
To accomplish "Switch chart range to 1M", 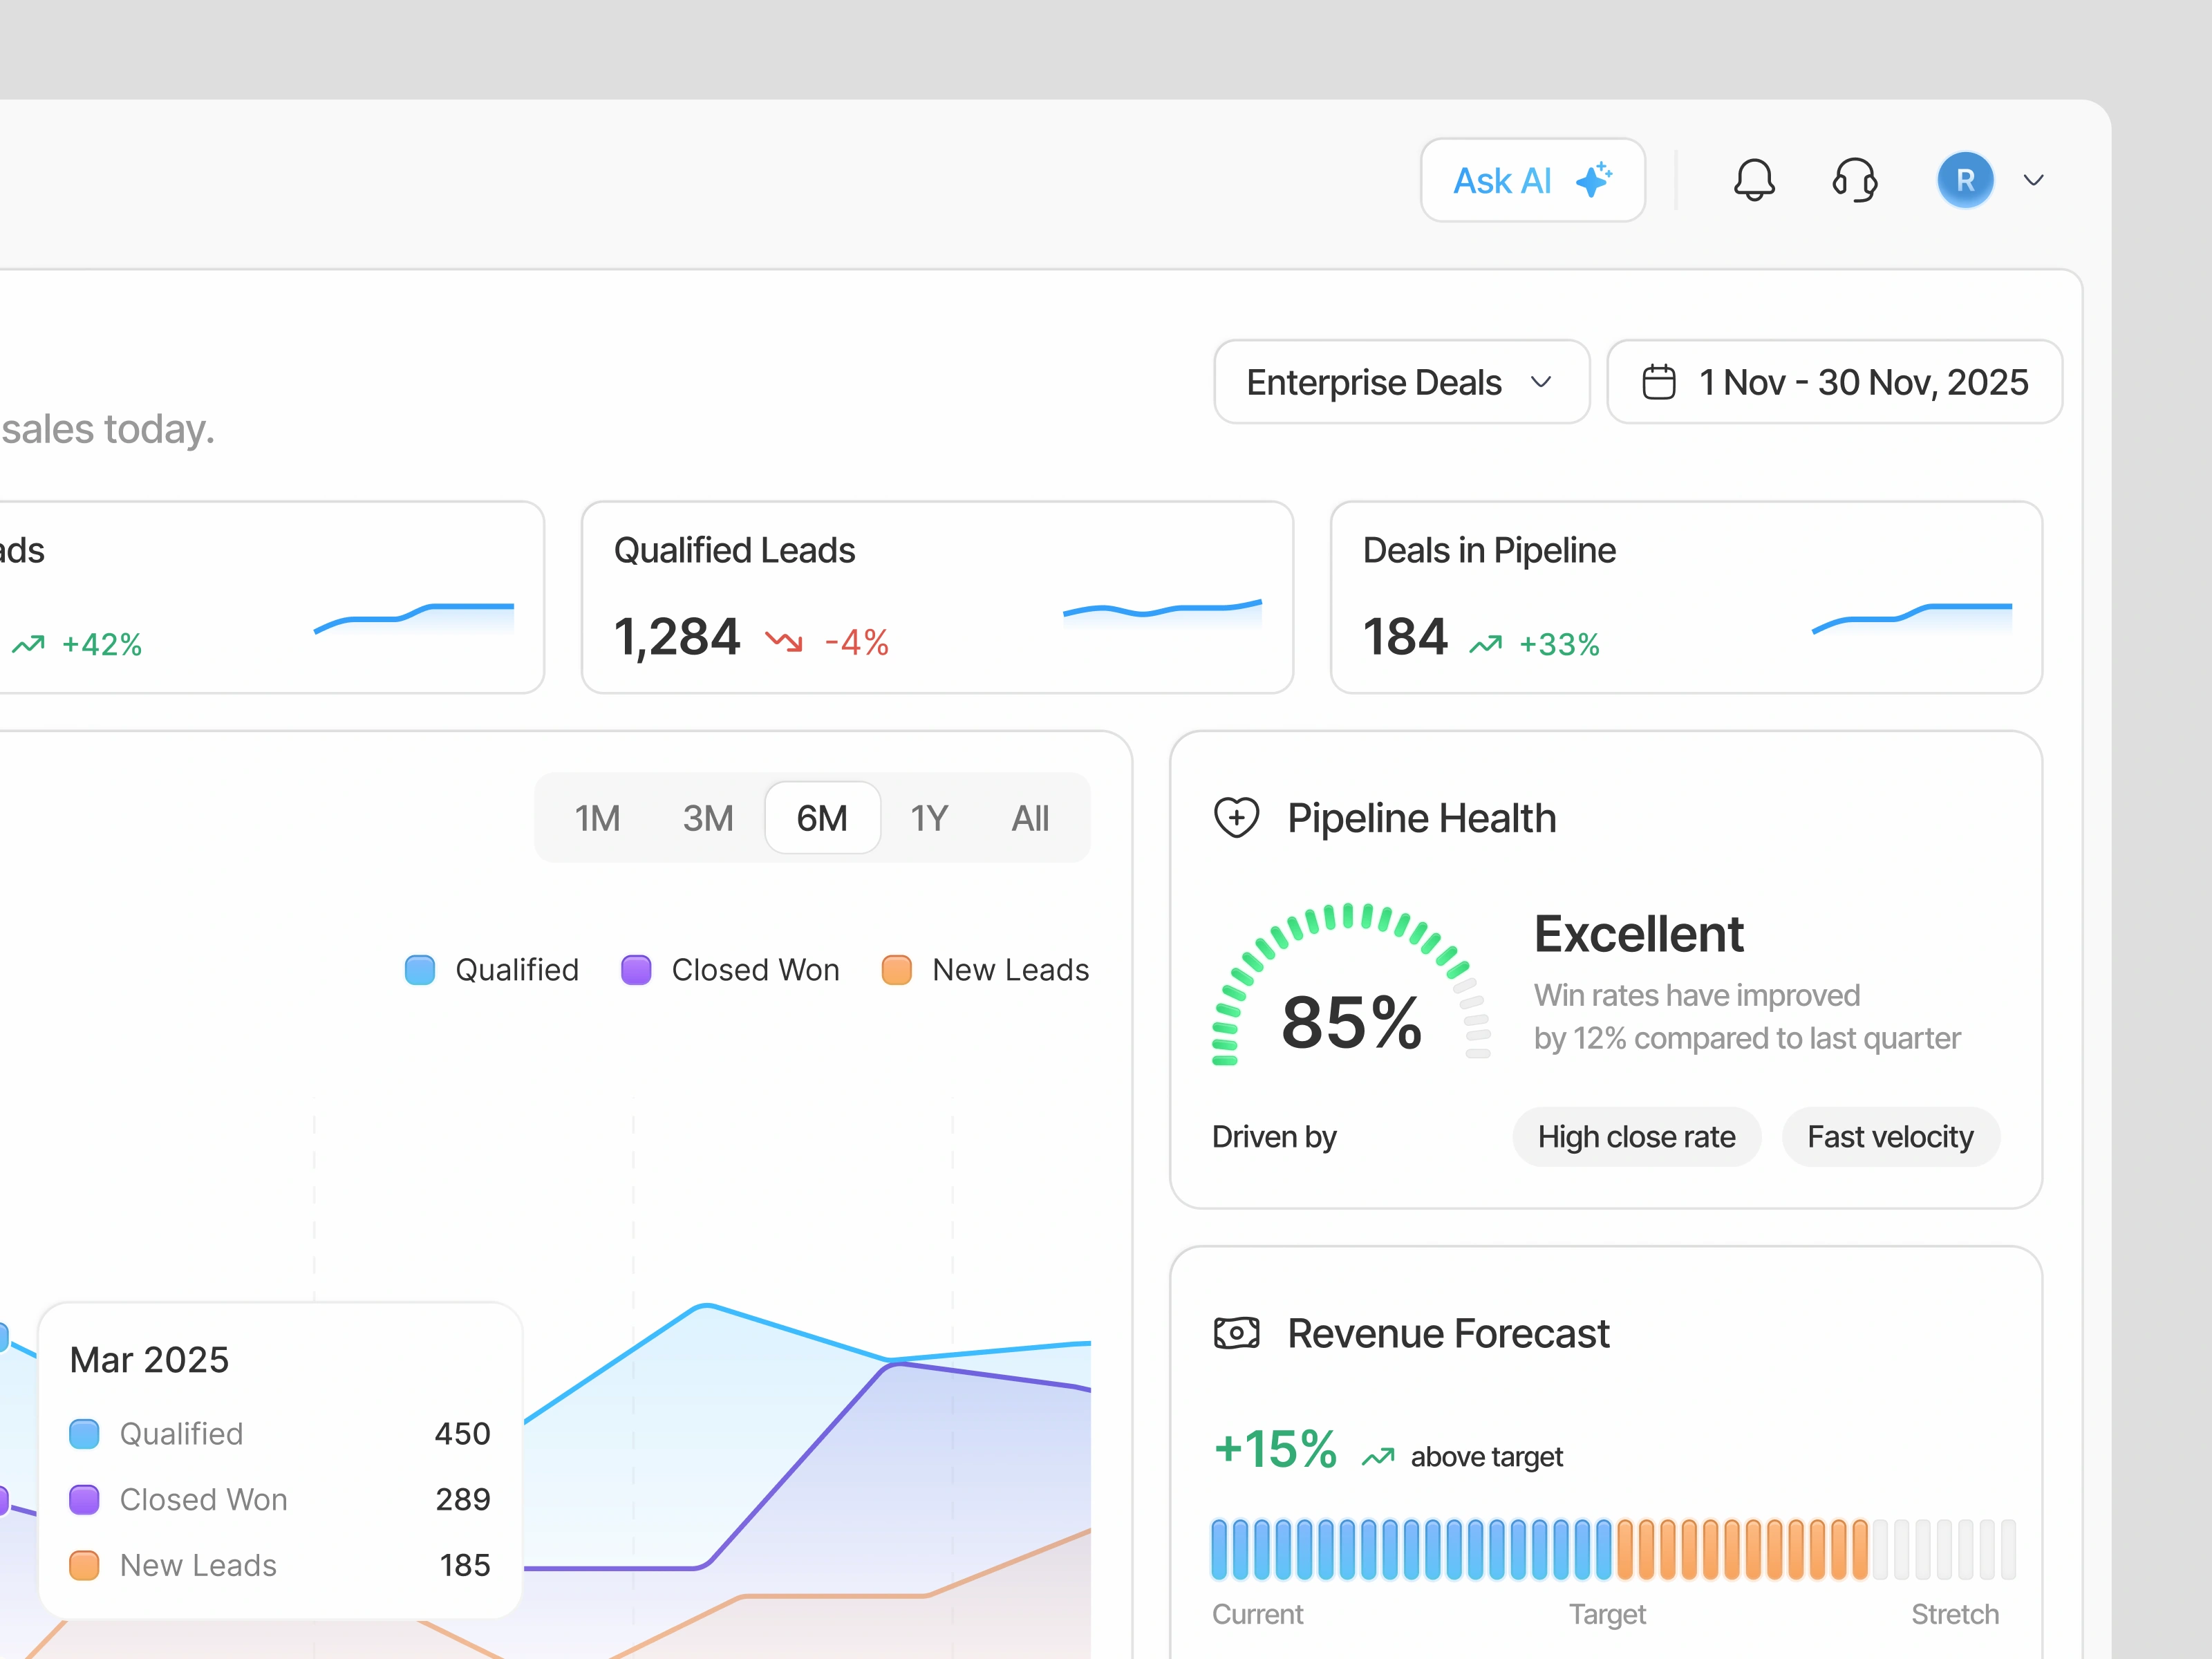I will (x=597, y=818).
